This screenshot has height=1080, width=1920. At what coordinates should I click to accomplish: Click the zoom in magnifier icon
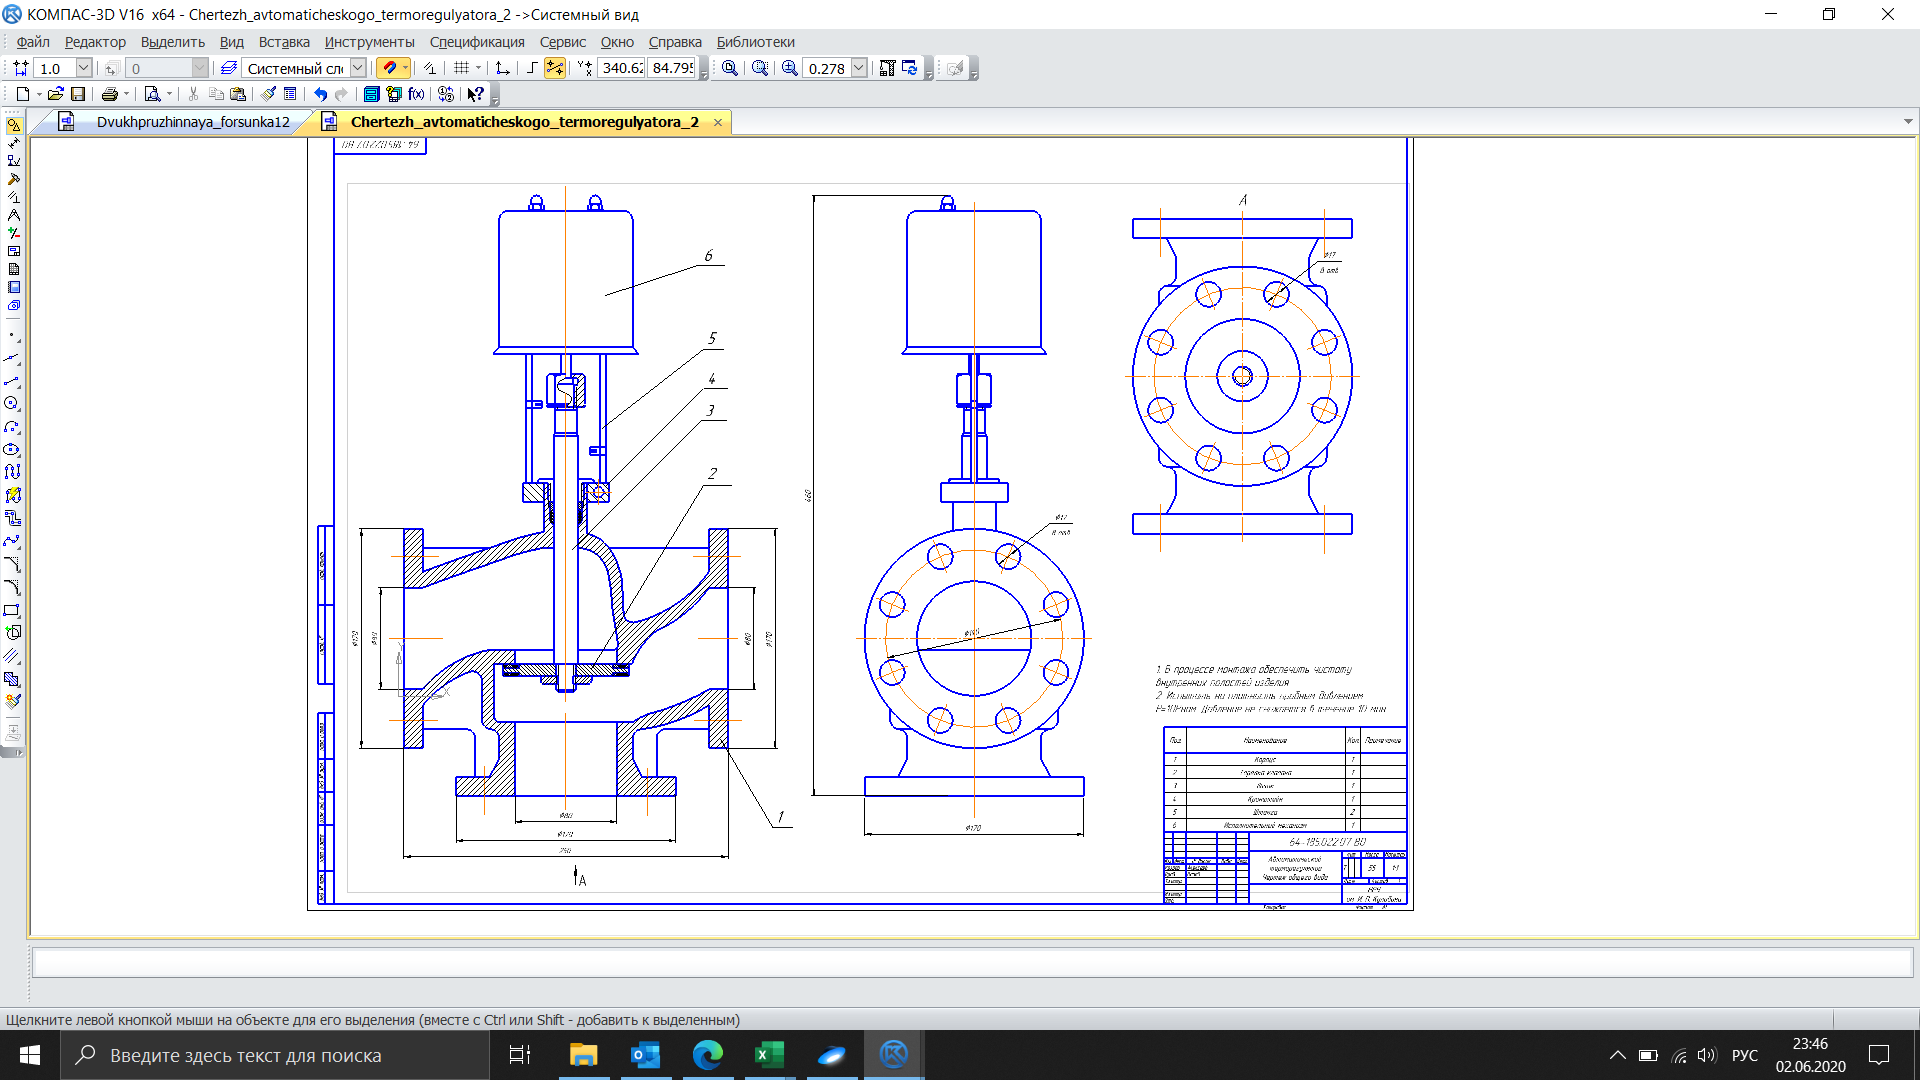790,68
